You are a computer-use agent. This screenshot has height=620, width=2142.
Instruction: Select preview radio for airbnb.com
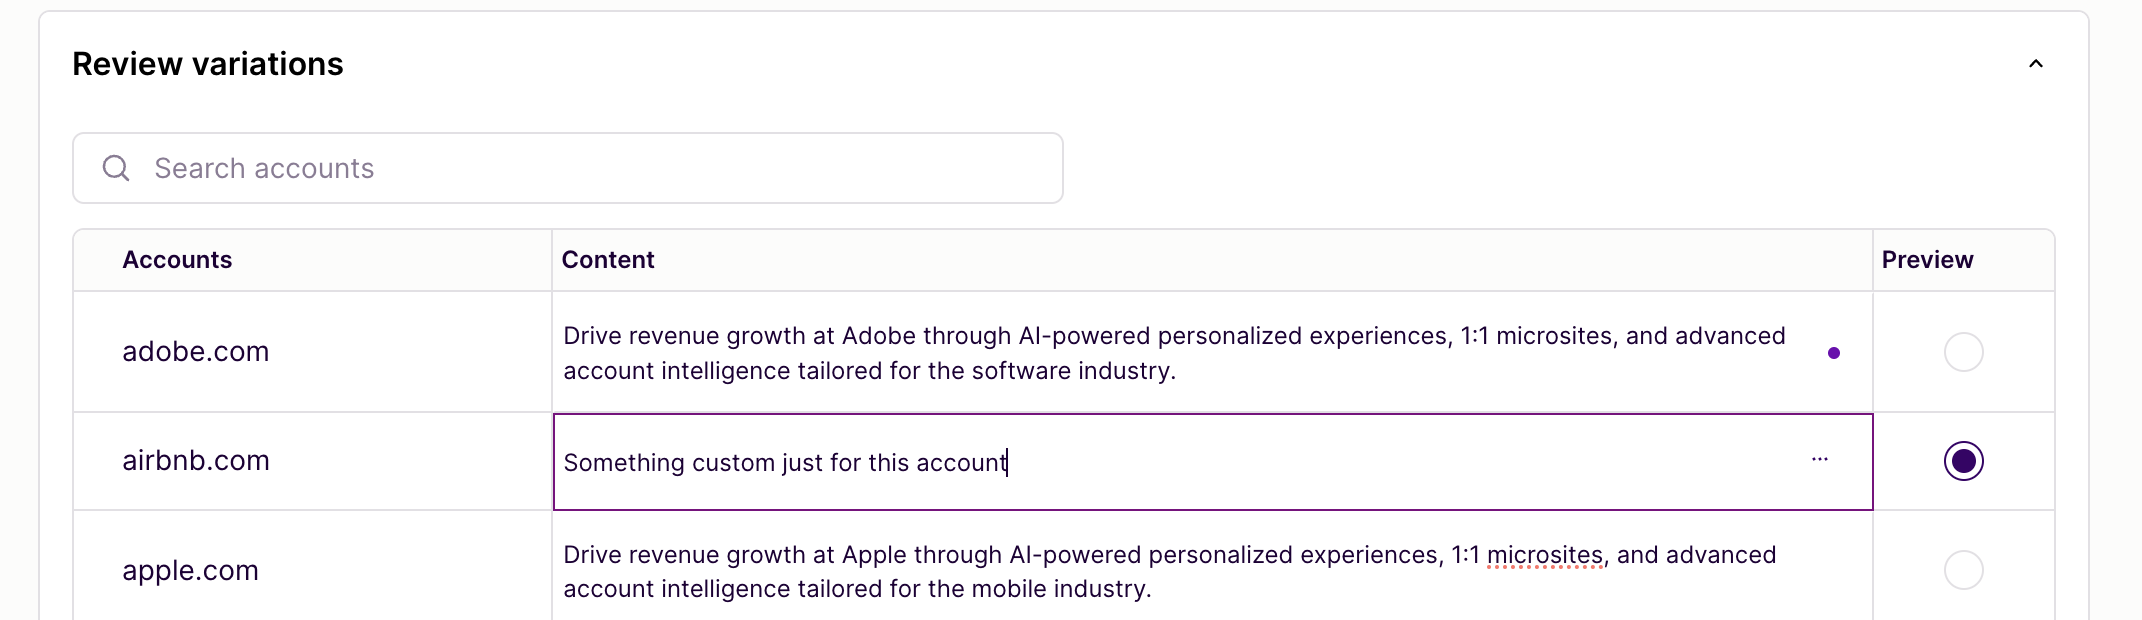tap(1963, 461)
